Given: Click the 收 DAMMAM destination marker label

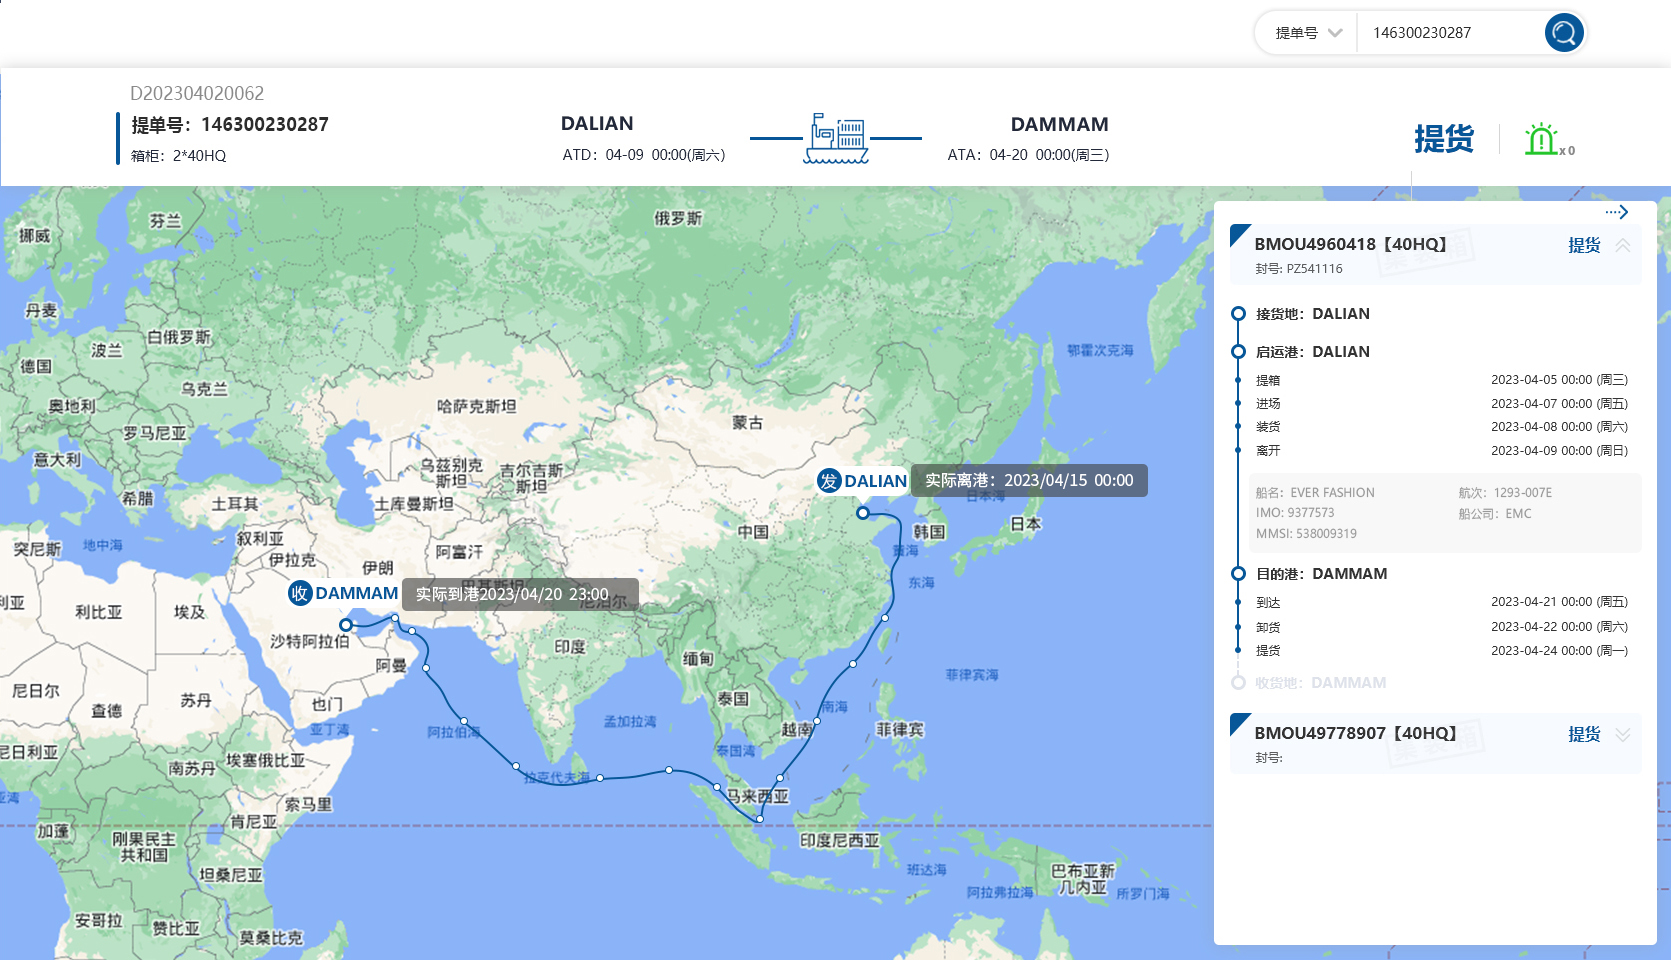Looking at the screenshot, I should click(x=343, y=593).
